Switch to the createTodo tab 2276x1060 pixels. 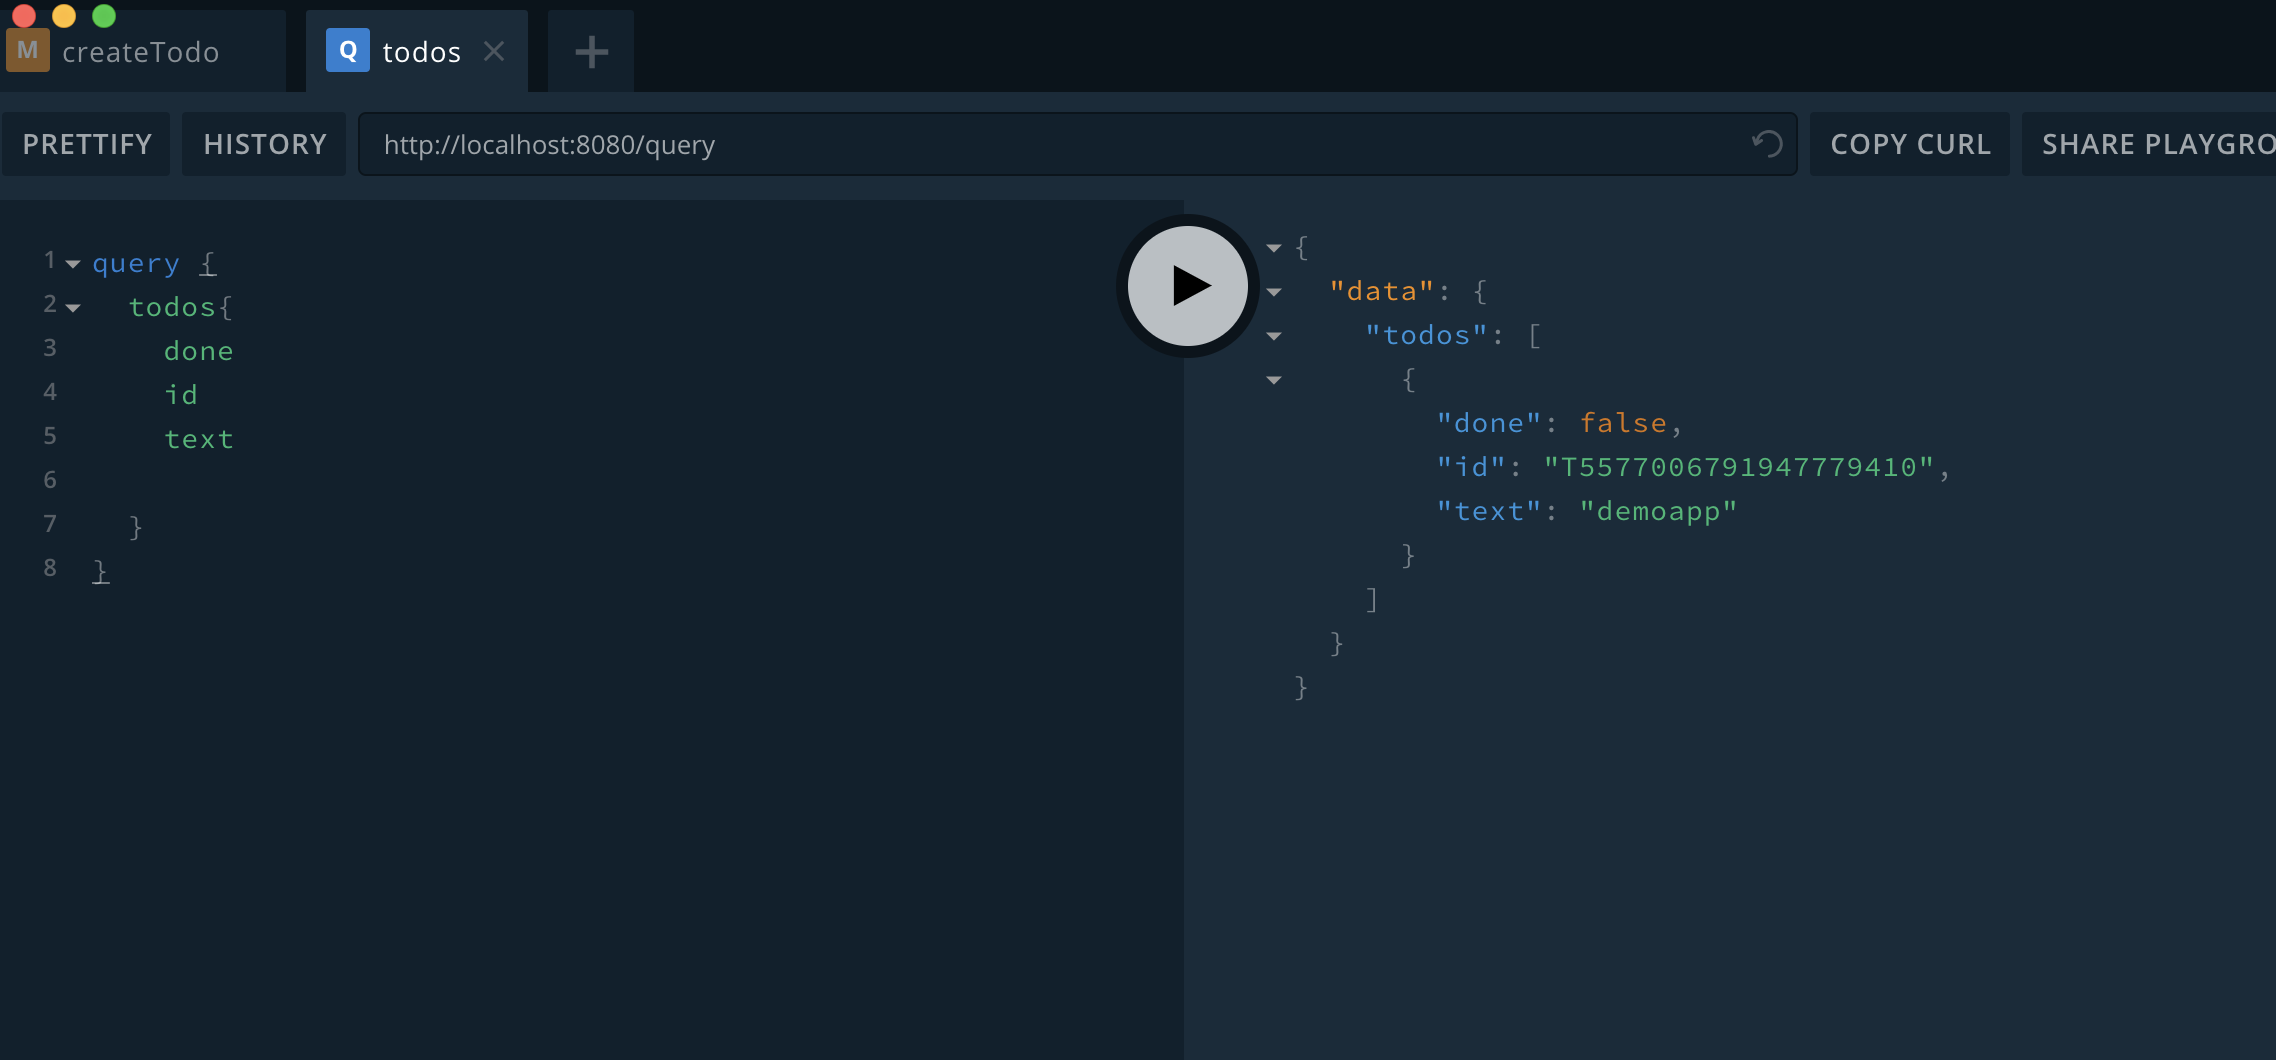point(143,52)
